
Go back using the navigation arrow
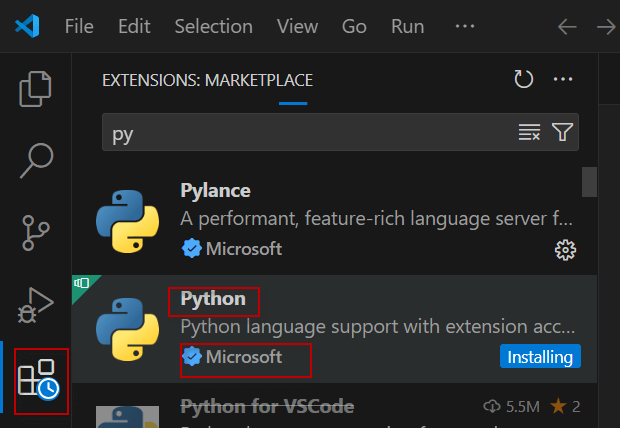click(x=567, y=26)
